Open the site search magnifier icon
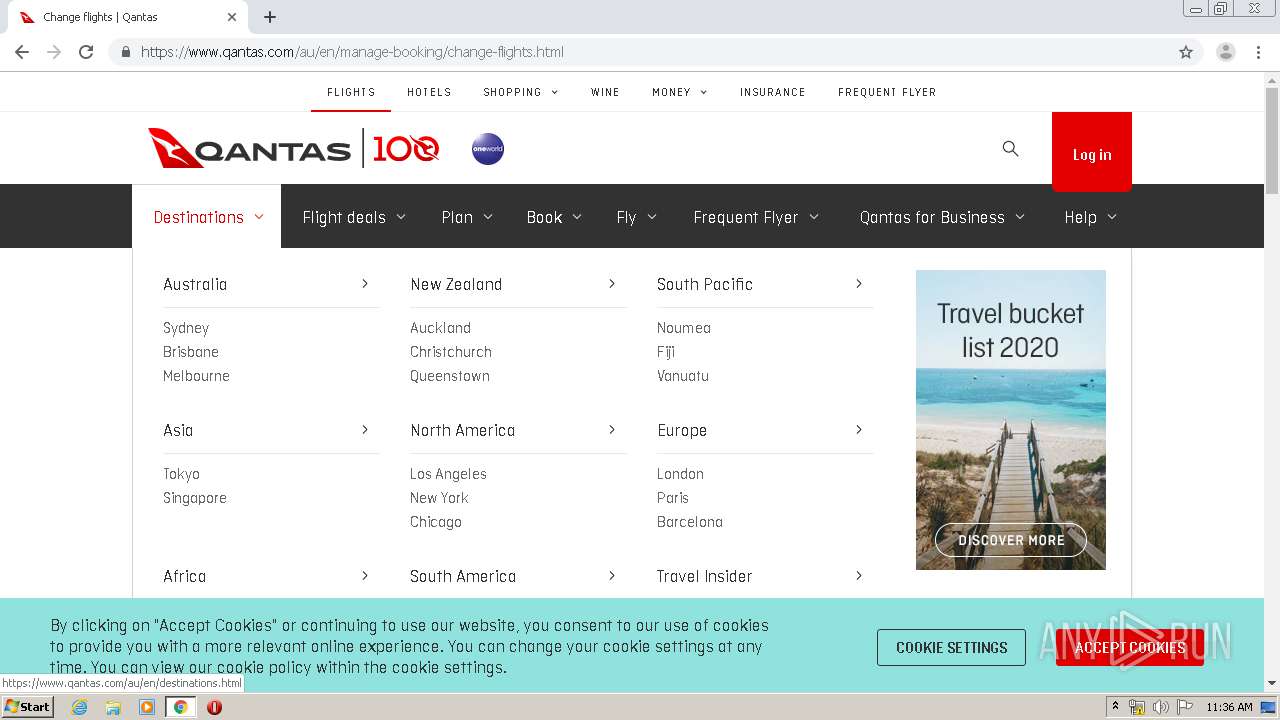This screenshot has height=720, width=1280. click(1010, 149)
